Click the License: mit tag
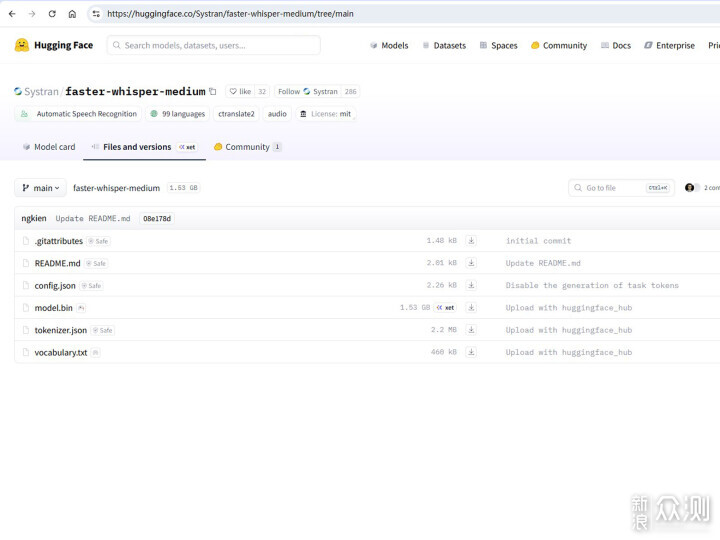Screen dimensions: 720x540 coord(326,114)
